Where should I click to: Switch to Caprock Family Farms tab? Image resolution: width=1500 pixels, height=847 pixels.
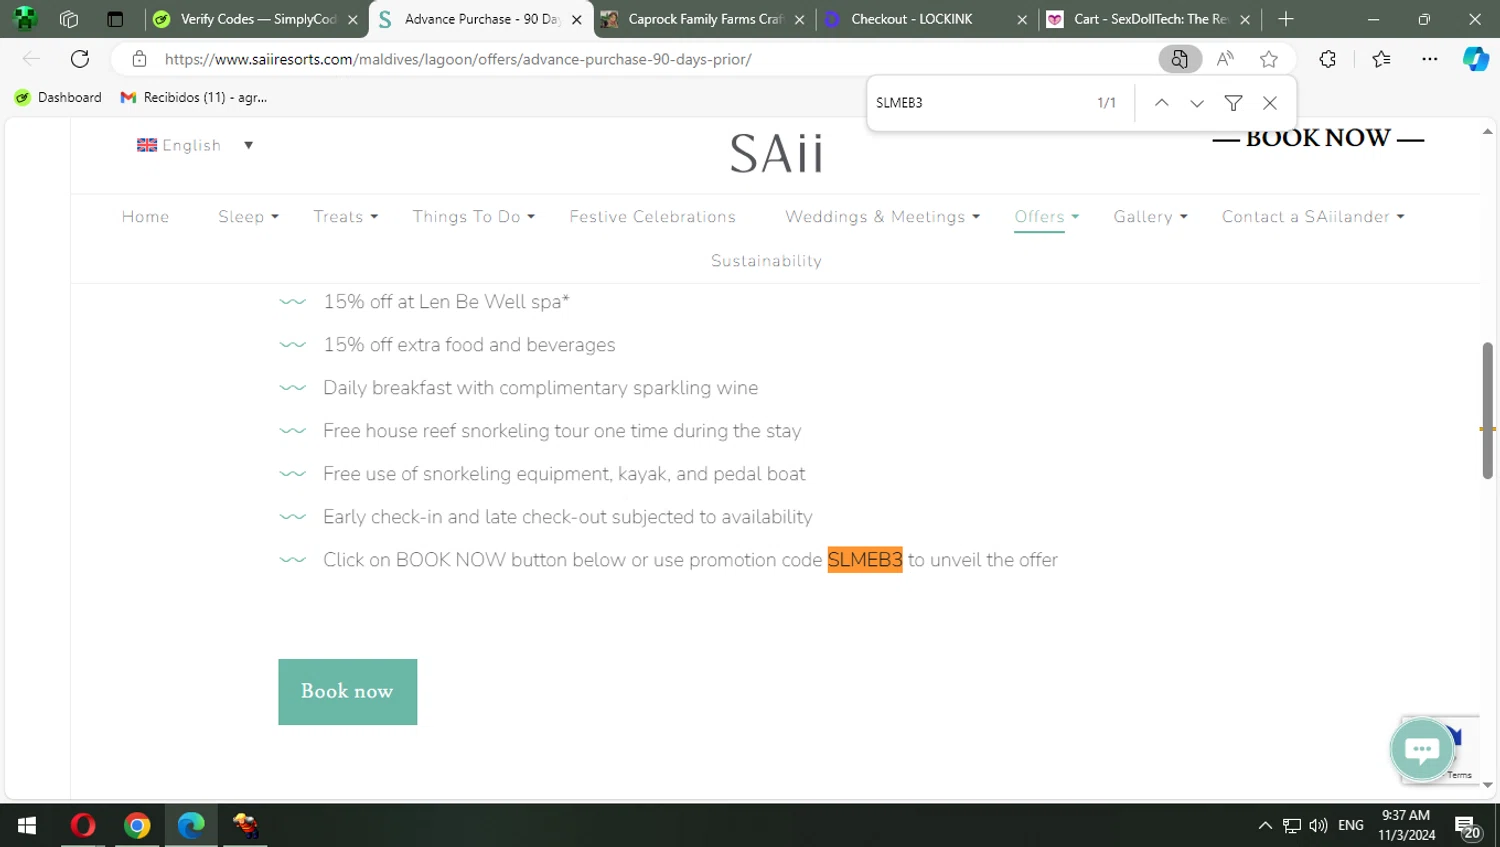703,19
